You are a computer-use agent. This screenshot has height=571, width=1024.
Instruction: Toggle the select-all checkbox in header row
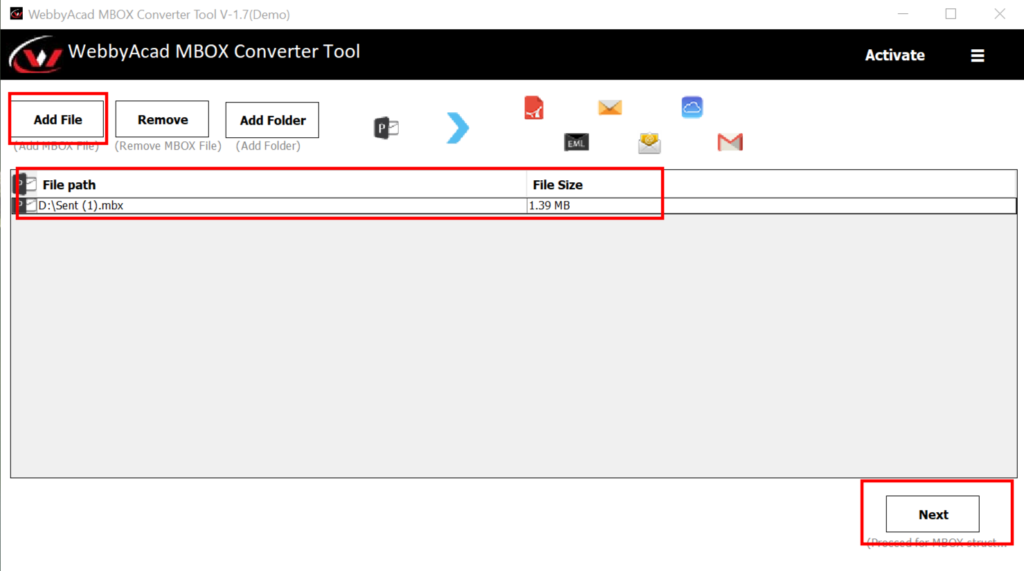point(30,184)
